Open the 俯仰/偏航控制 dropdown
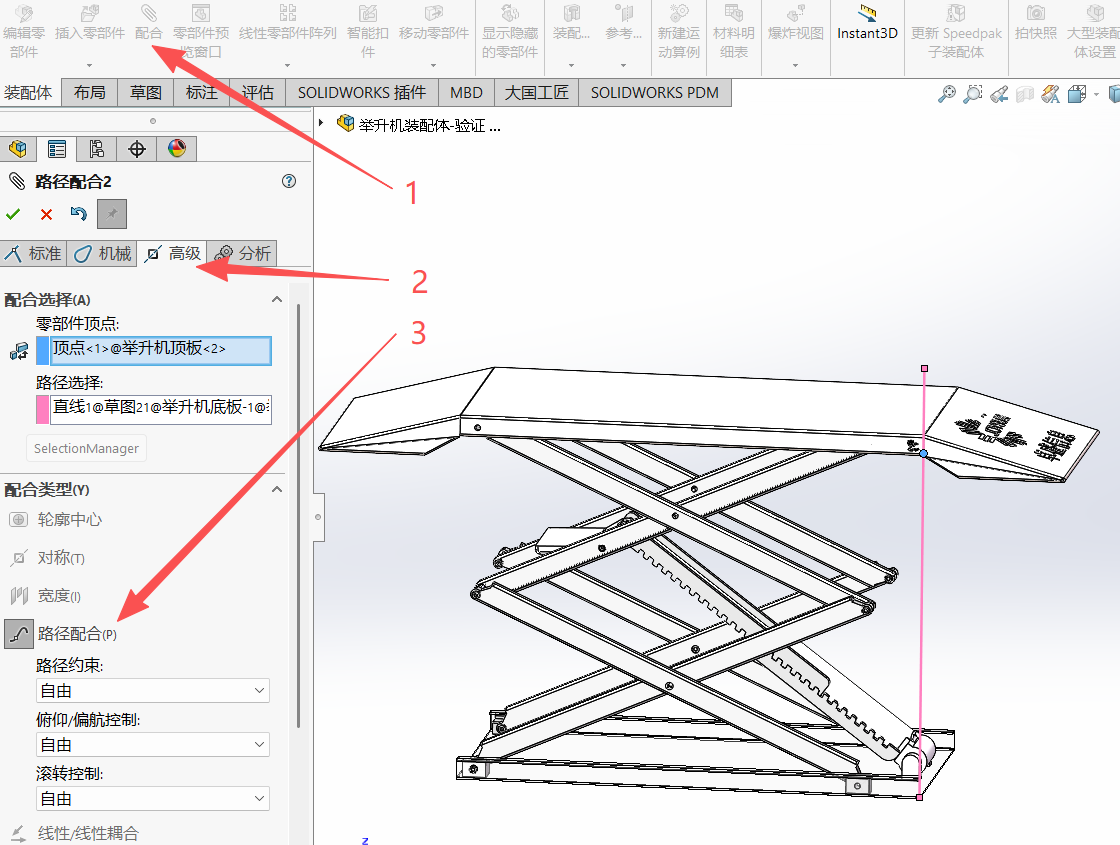Screen dimensions: 1120x845 152,745
